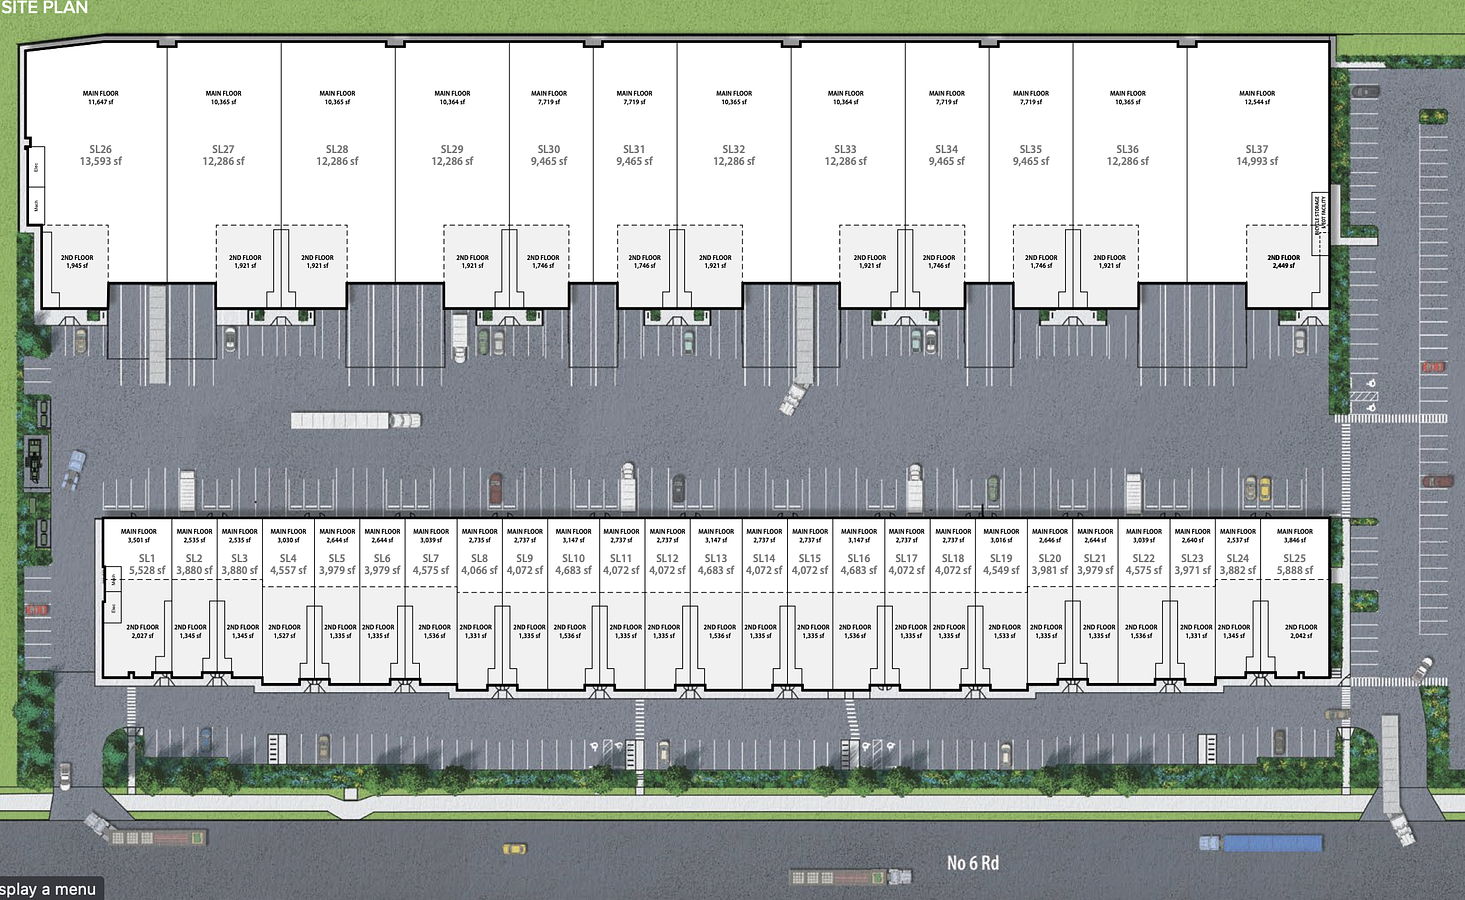Click SL37's 2nd floor 2,449 sf label
Image resolution: width=1465 pixels, height=900 pixels.
[1284, 261]
